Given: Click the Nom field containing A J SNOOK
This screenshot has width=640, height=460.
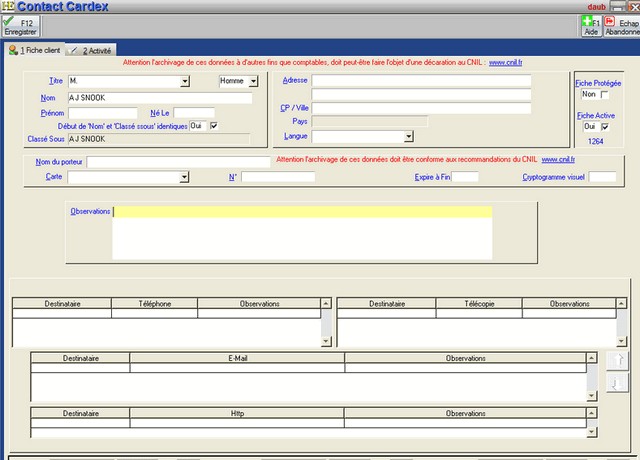Looking at the screenshot, I should (x=160, y=98).
